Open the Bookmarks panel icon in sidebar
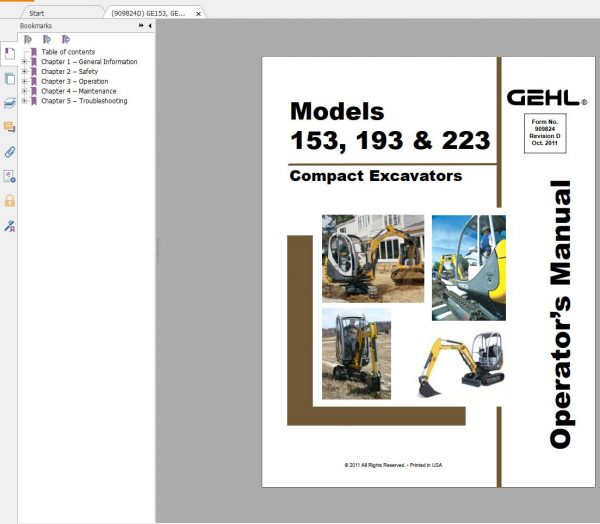600x524 pixels. pyautogui.click(x=10, y=54)
